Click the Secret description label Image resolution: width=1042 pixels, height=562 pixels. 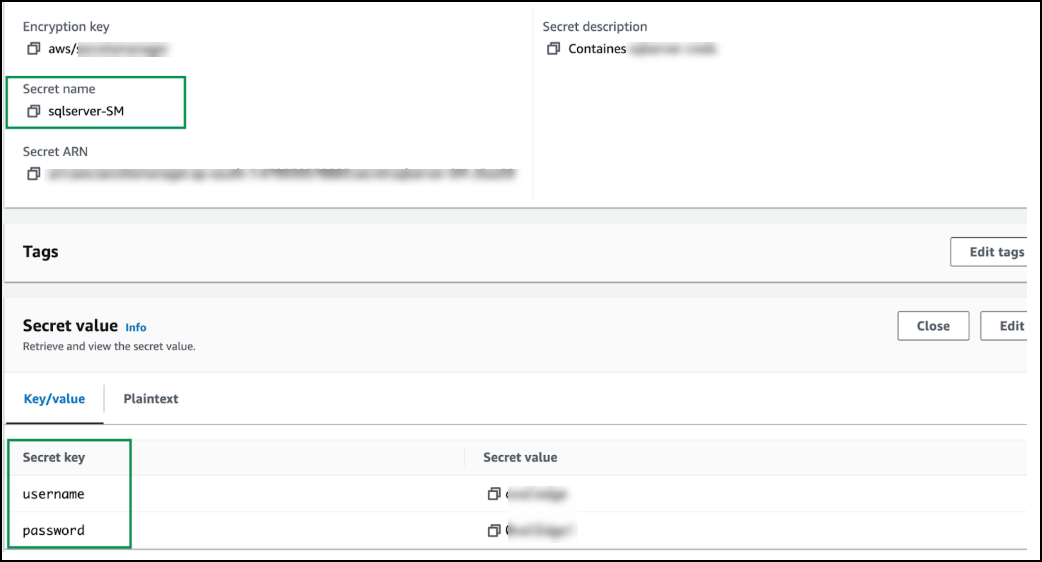click(x=595, y=27)
